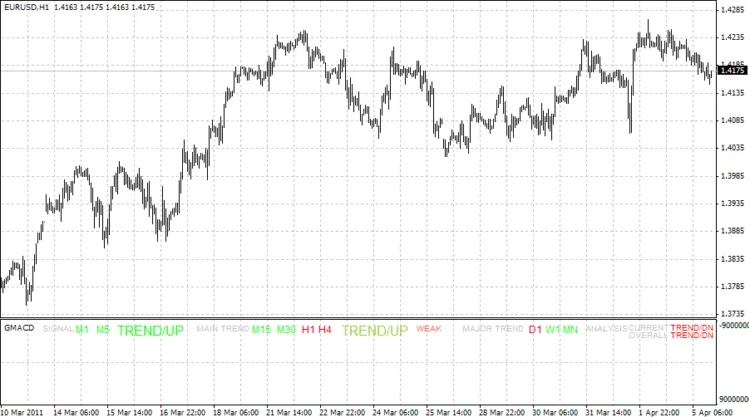Click the 1.4085 price axis label
Image resolution: width=749 pixels, height=417 pixels.
pos(732,120)
